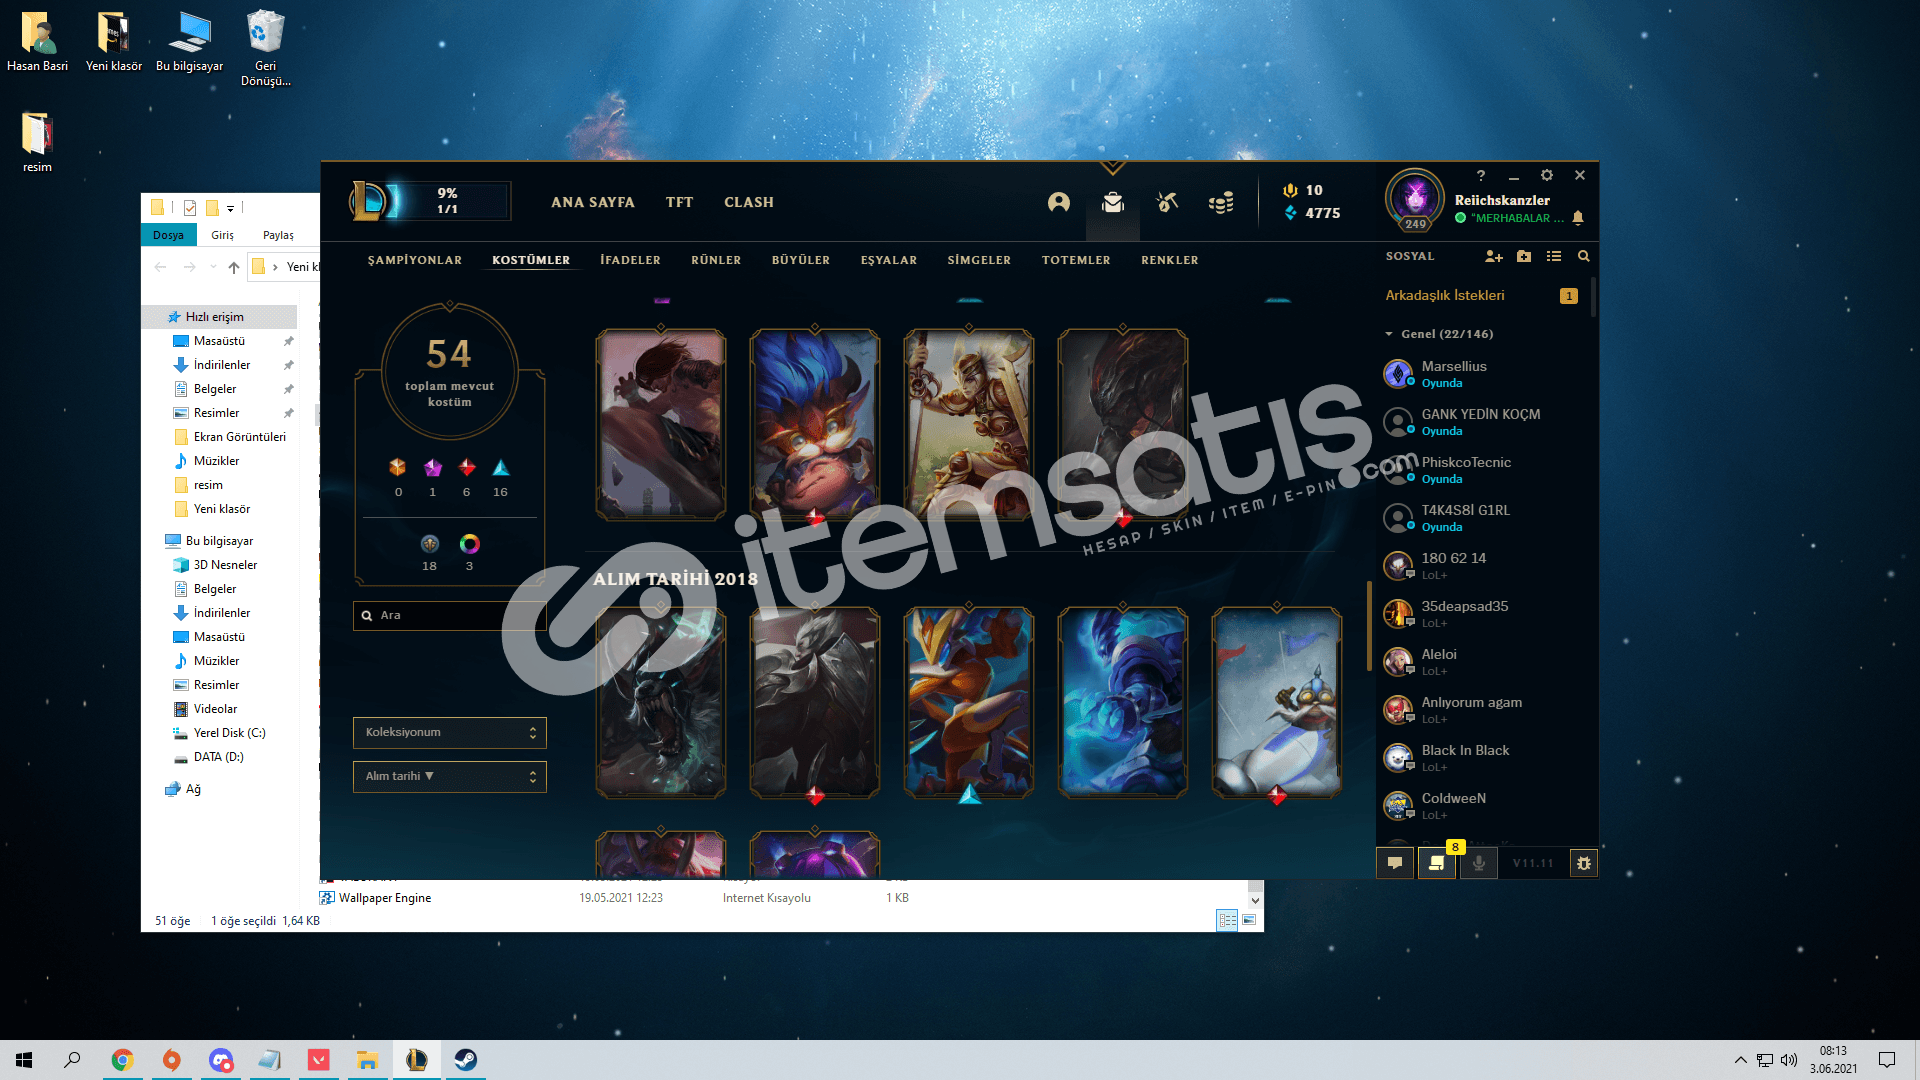
Task: Select Ekran Görüntüleri in Explorer tree
Action: pyautogui.click(x=240, y=437)
